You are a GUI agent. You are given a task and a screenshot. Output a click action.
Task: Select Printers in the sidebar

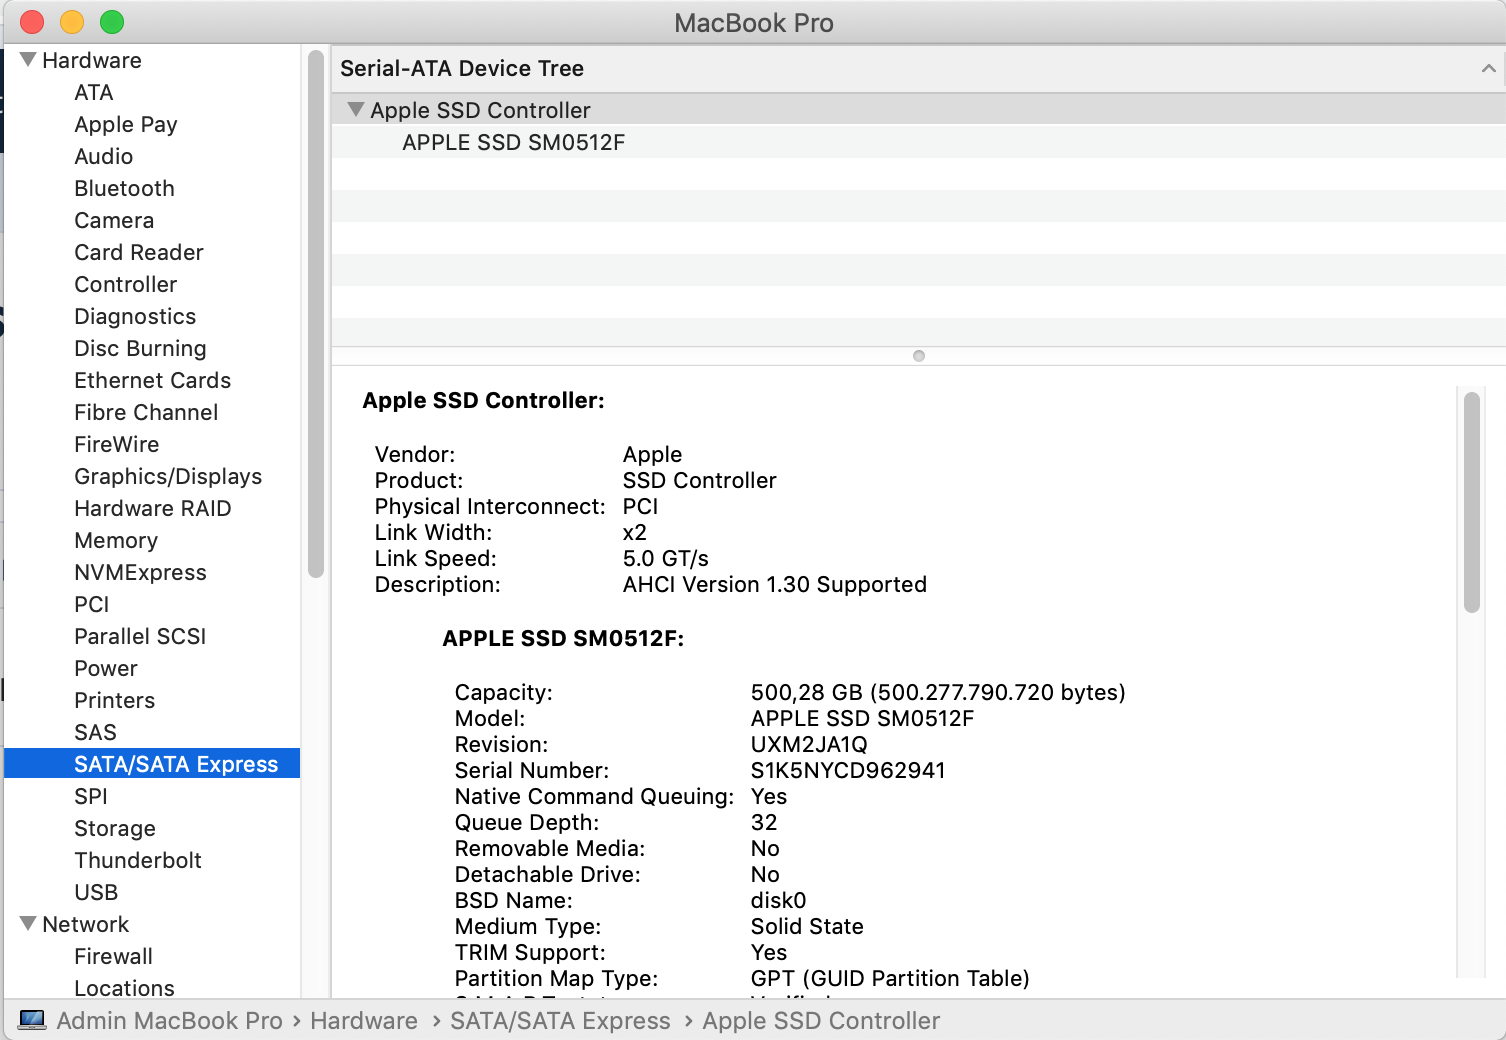[115, 700]
